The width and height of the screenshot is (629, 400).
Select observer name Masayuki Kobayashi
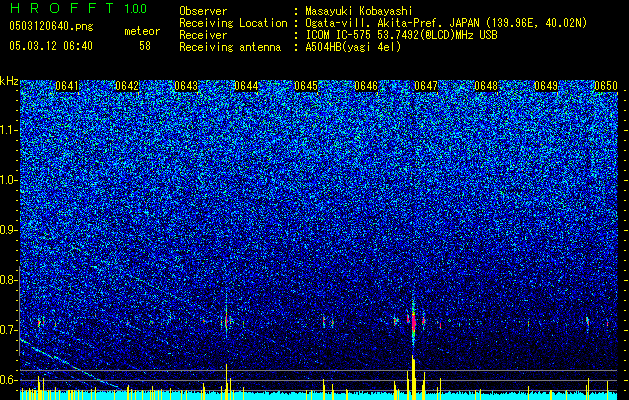point(359,11)
